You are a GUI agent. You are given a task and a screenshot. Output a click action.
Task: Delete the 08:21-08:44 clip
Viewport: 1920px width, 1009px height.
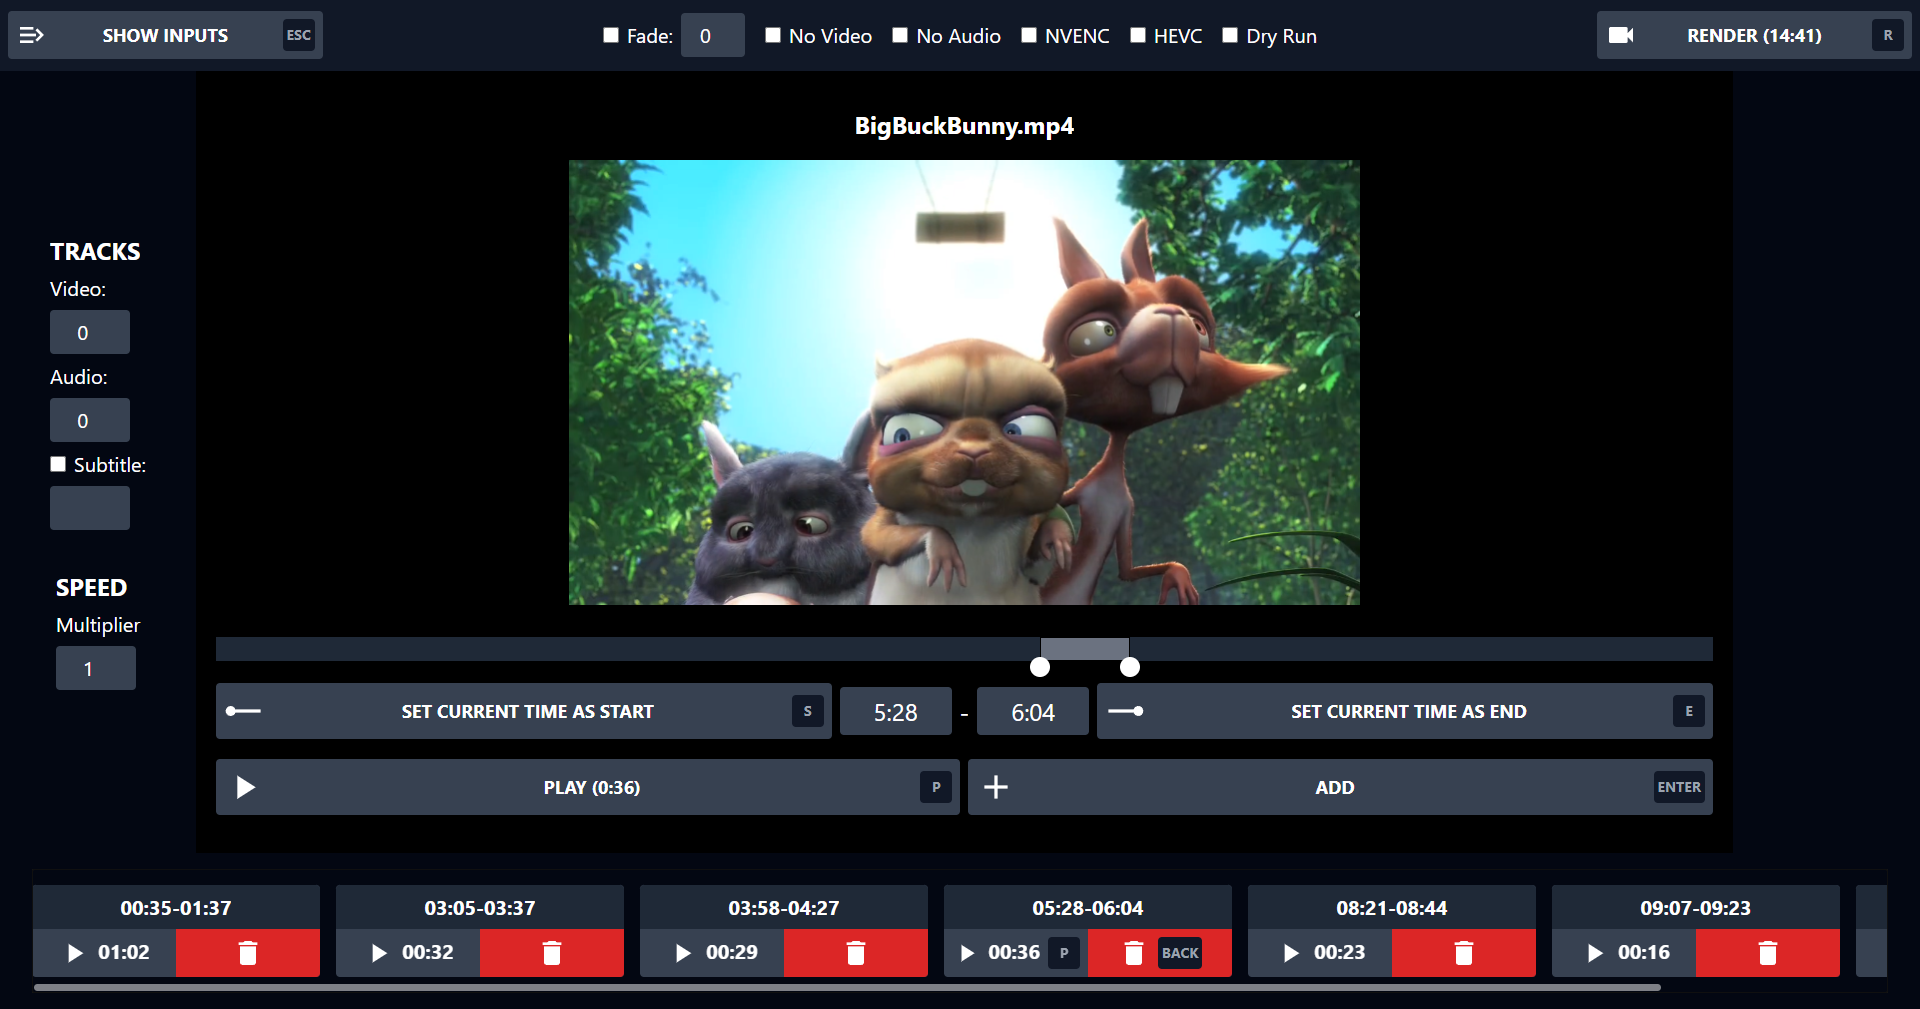pyautogui.click(x=1464, y=953)
